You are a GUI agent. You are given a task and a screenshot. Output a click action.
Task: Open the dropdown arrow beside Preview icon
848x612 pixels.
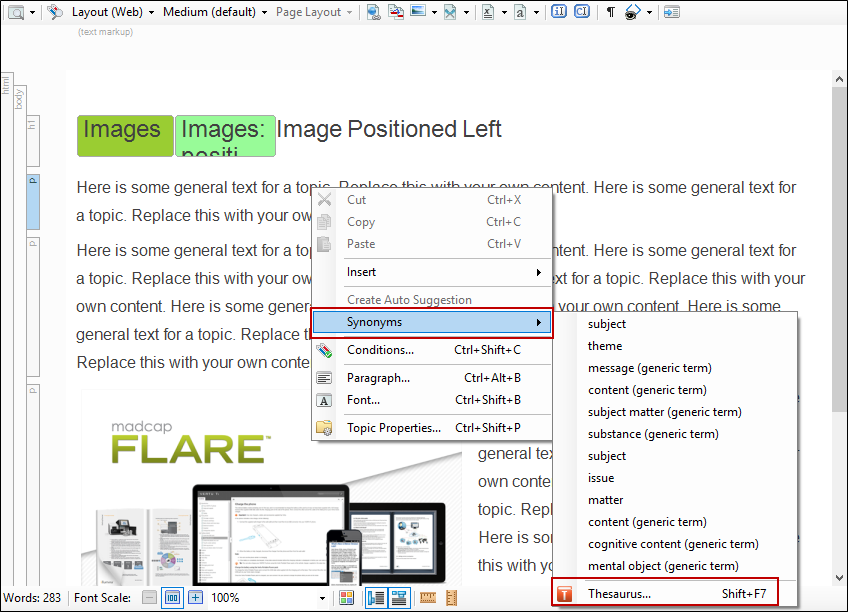tap(32, 12)
